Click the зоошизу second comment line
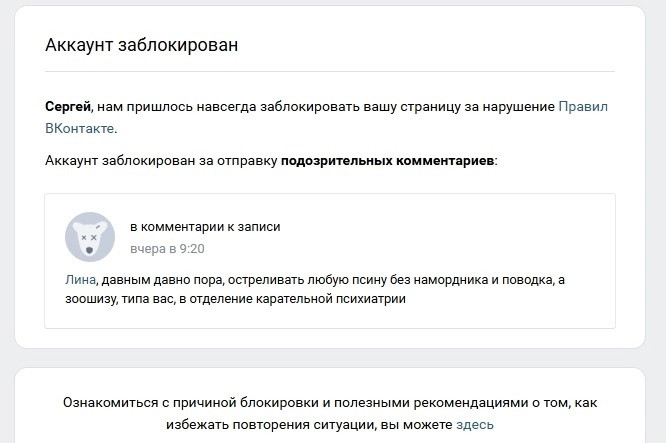Viewport: 666px width, 443px height. [235, 299]
